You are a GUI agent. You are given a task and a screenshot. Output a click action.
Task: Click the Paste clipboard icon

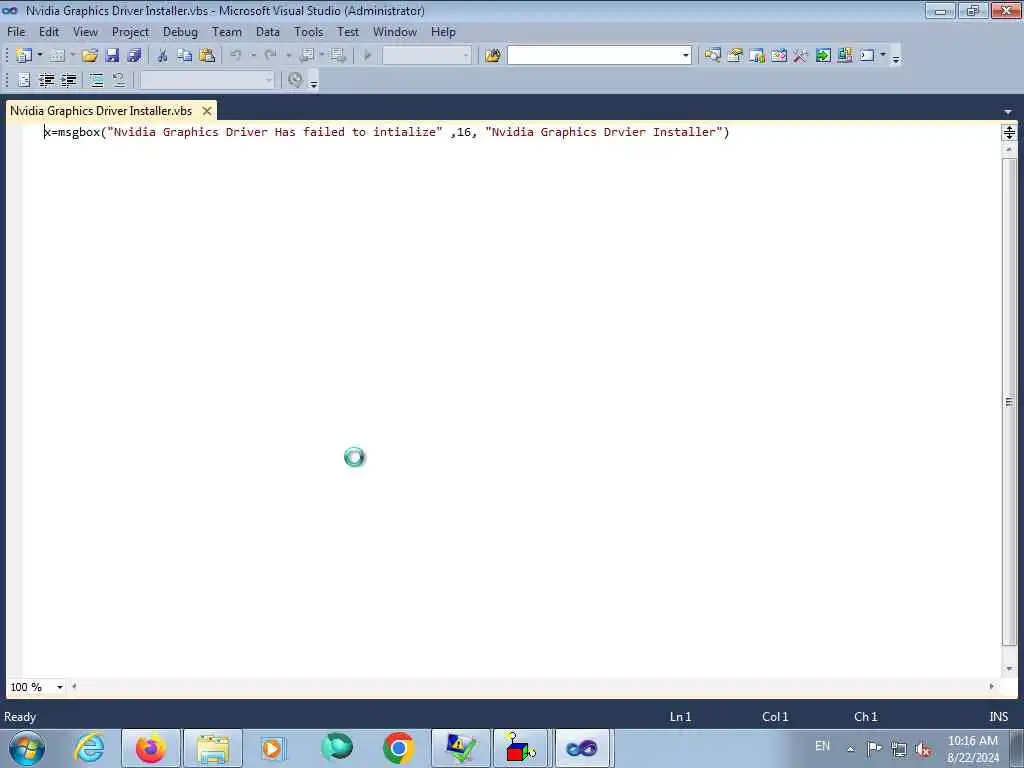pos(207,56)
